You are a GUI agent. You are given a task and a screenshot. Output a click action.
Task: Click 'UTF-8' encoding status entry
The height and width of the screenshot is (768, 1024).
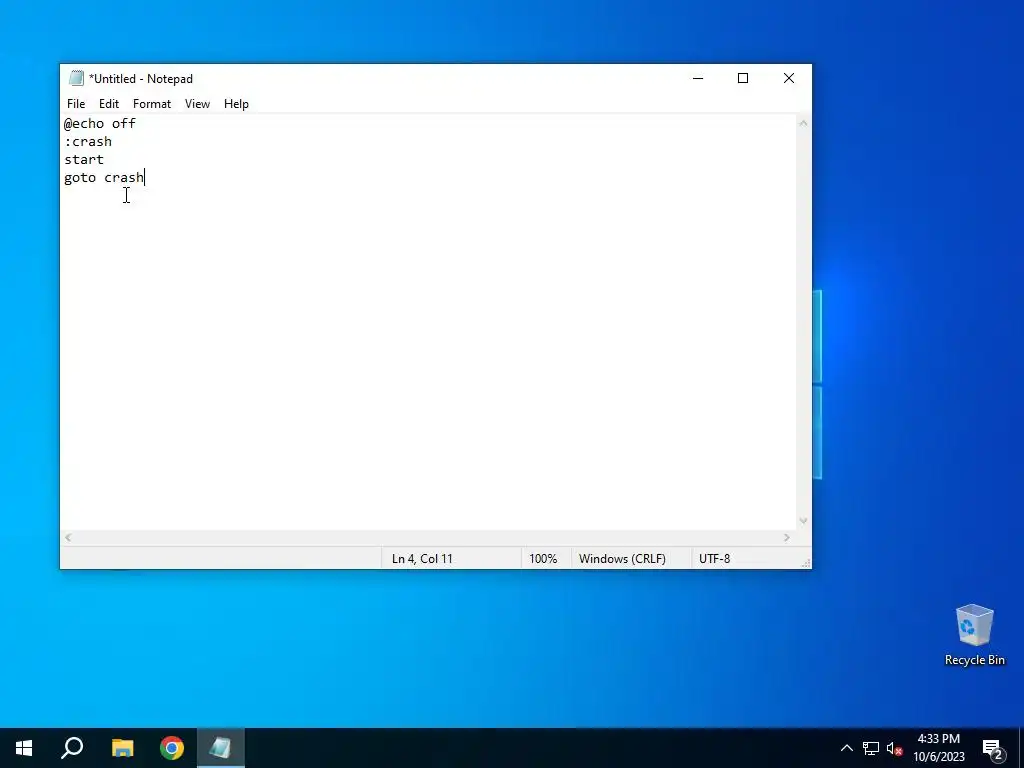[714, 559]
